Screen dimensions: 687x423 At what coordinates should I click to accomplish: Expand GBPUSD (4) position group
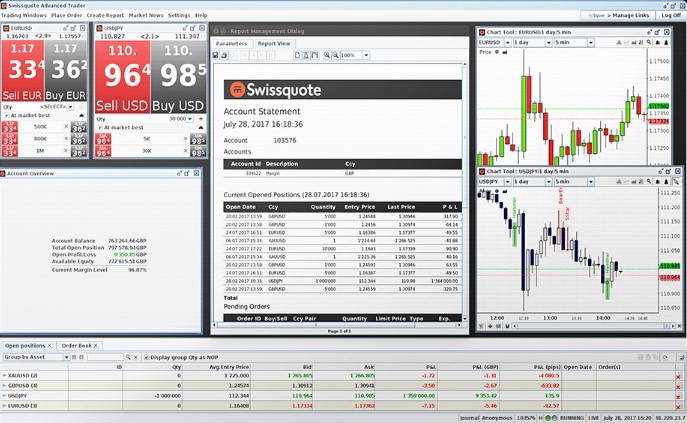pyautogui.click(x=4, y=386)
